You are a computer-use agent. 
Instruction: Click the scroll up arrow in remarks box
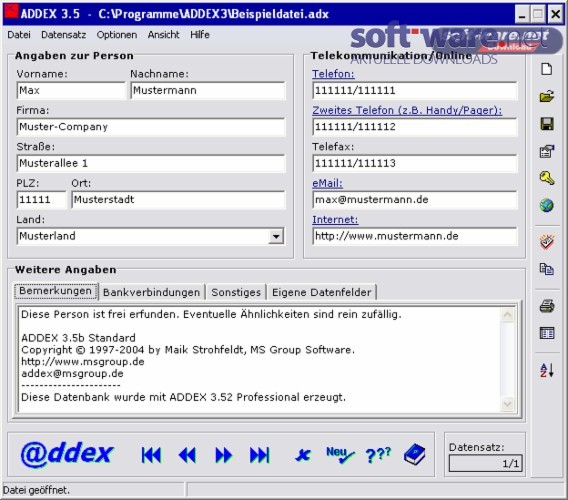508,315
